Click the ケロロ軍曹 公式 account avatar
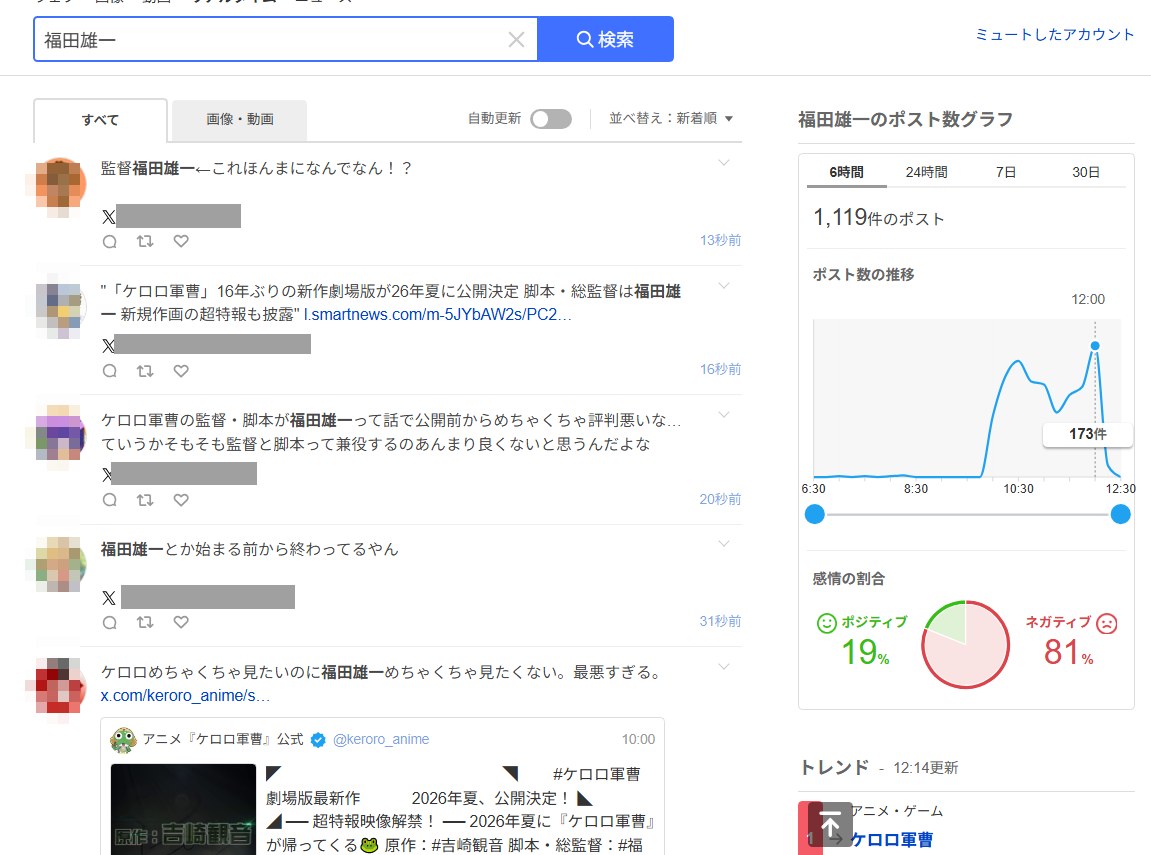The height and width of the screenshot is (855, 1151). coord(123,740)
